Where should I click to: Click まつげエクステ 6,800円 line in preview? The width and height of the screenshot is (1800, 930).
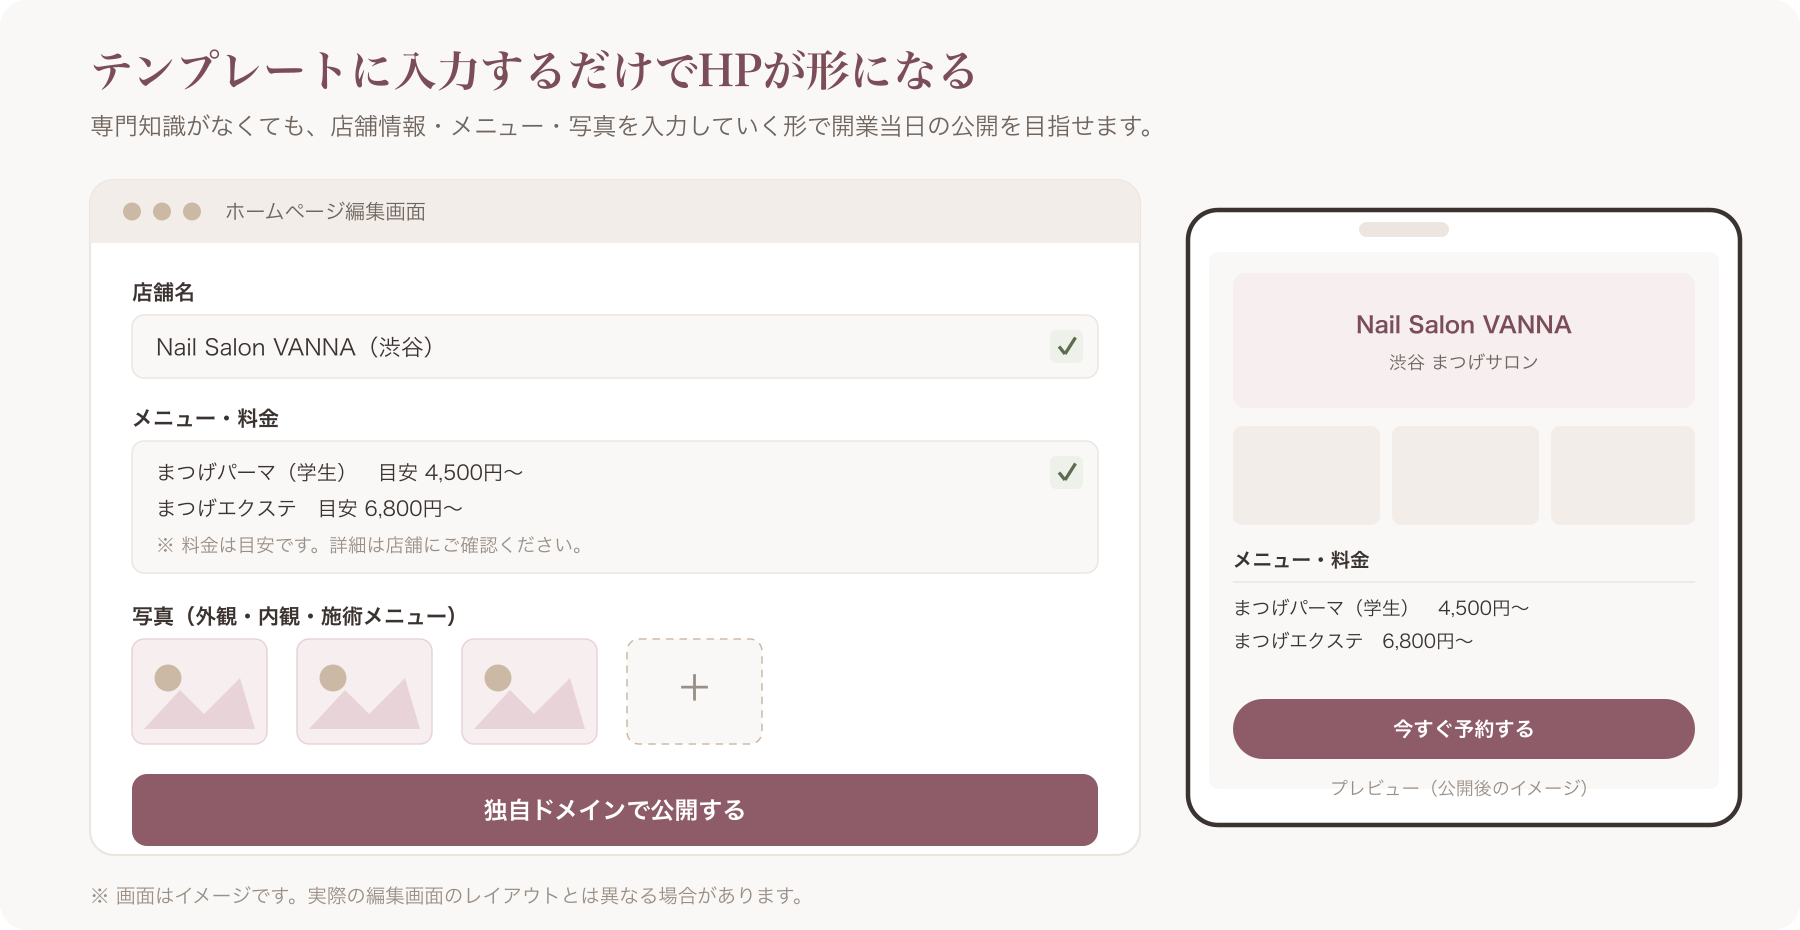point(1353,641)
